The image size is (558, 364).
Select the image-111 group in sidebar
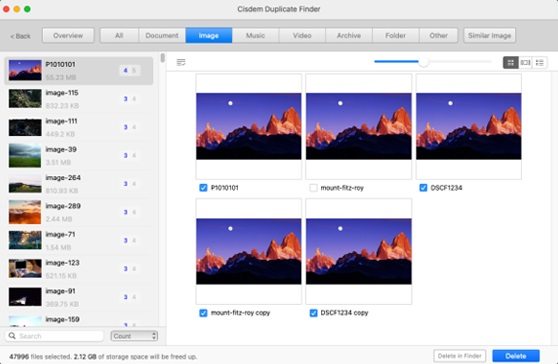click(79, 127)
